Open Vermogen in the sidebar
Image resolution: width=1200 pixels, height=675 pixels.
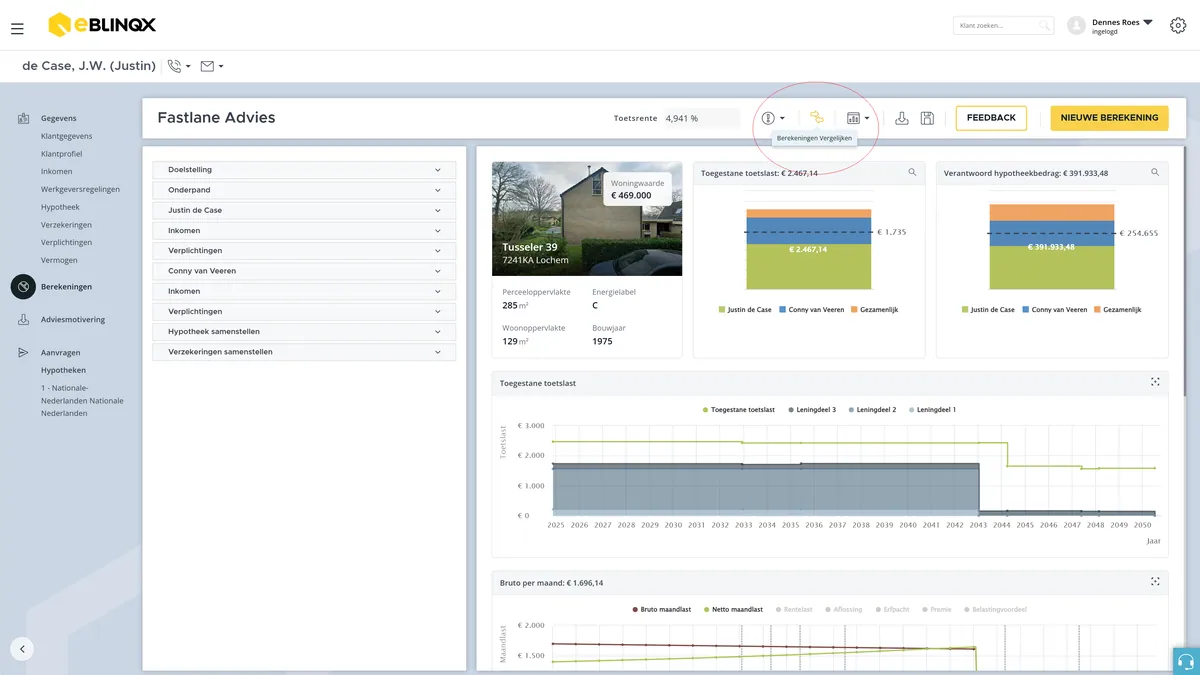59,260
